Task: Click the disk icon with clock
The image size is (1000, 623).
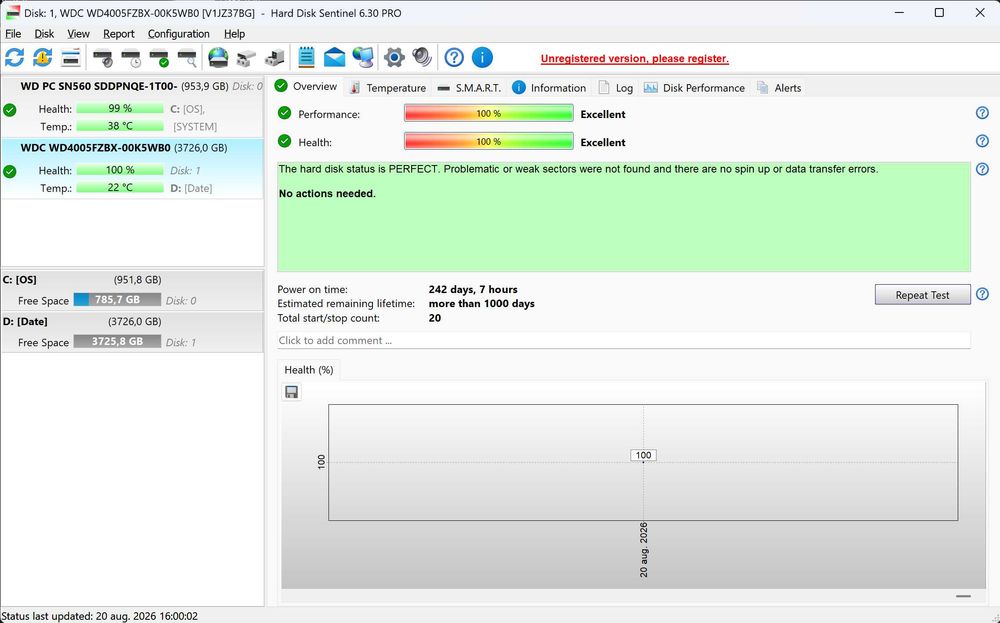Action: tap(131, 58)
